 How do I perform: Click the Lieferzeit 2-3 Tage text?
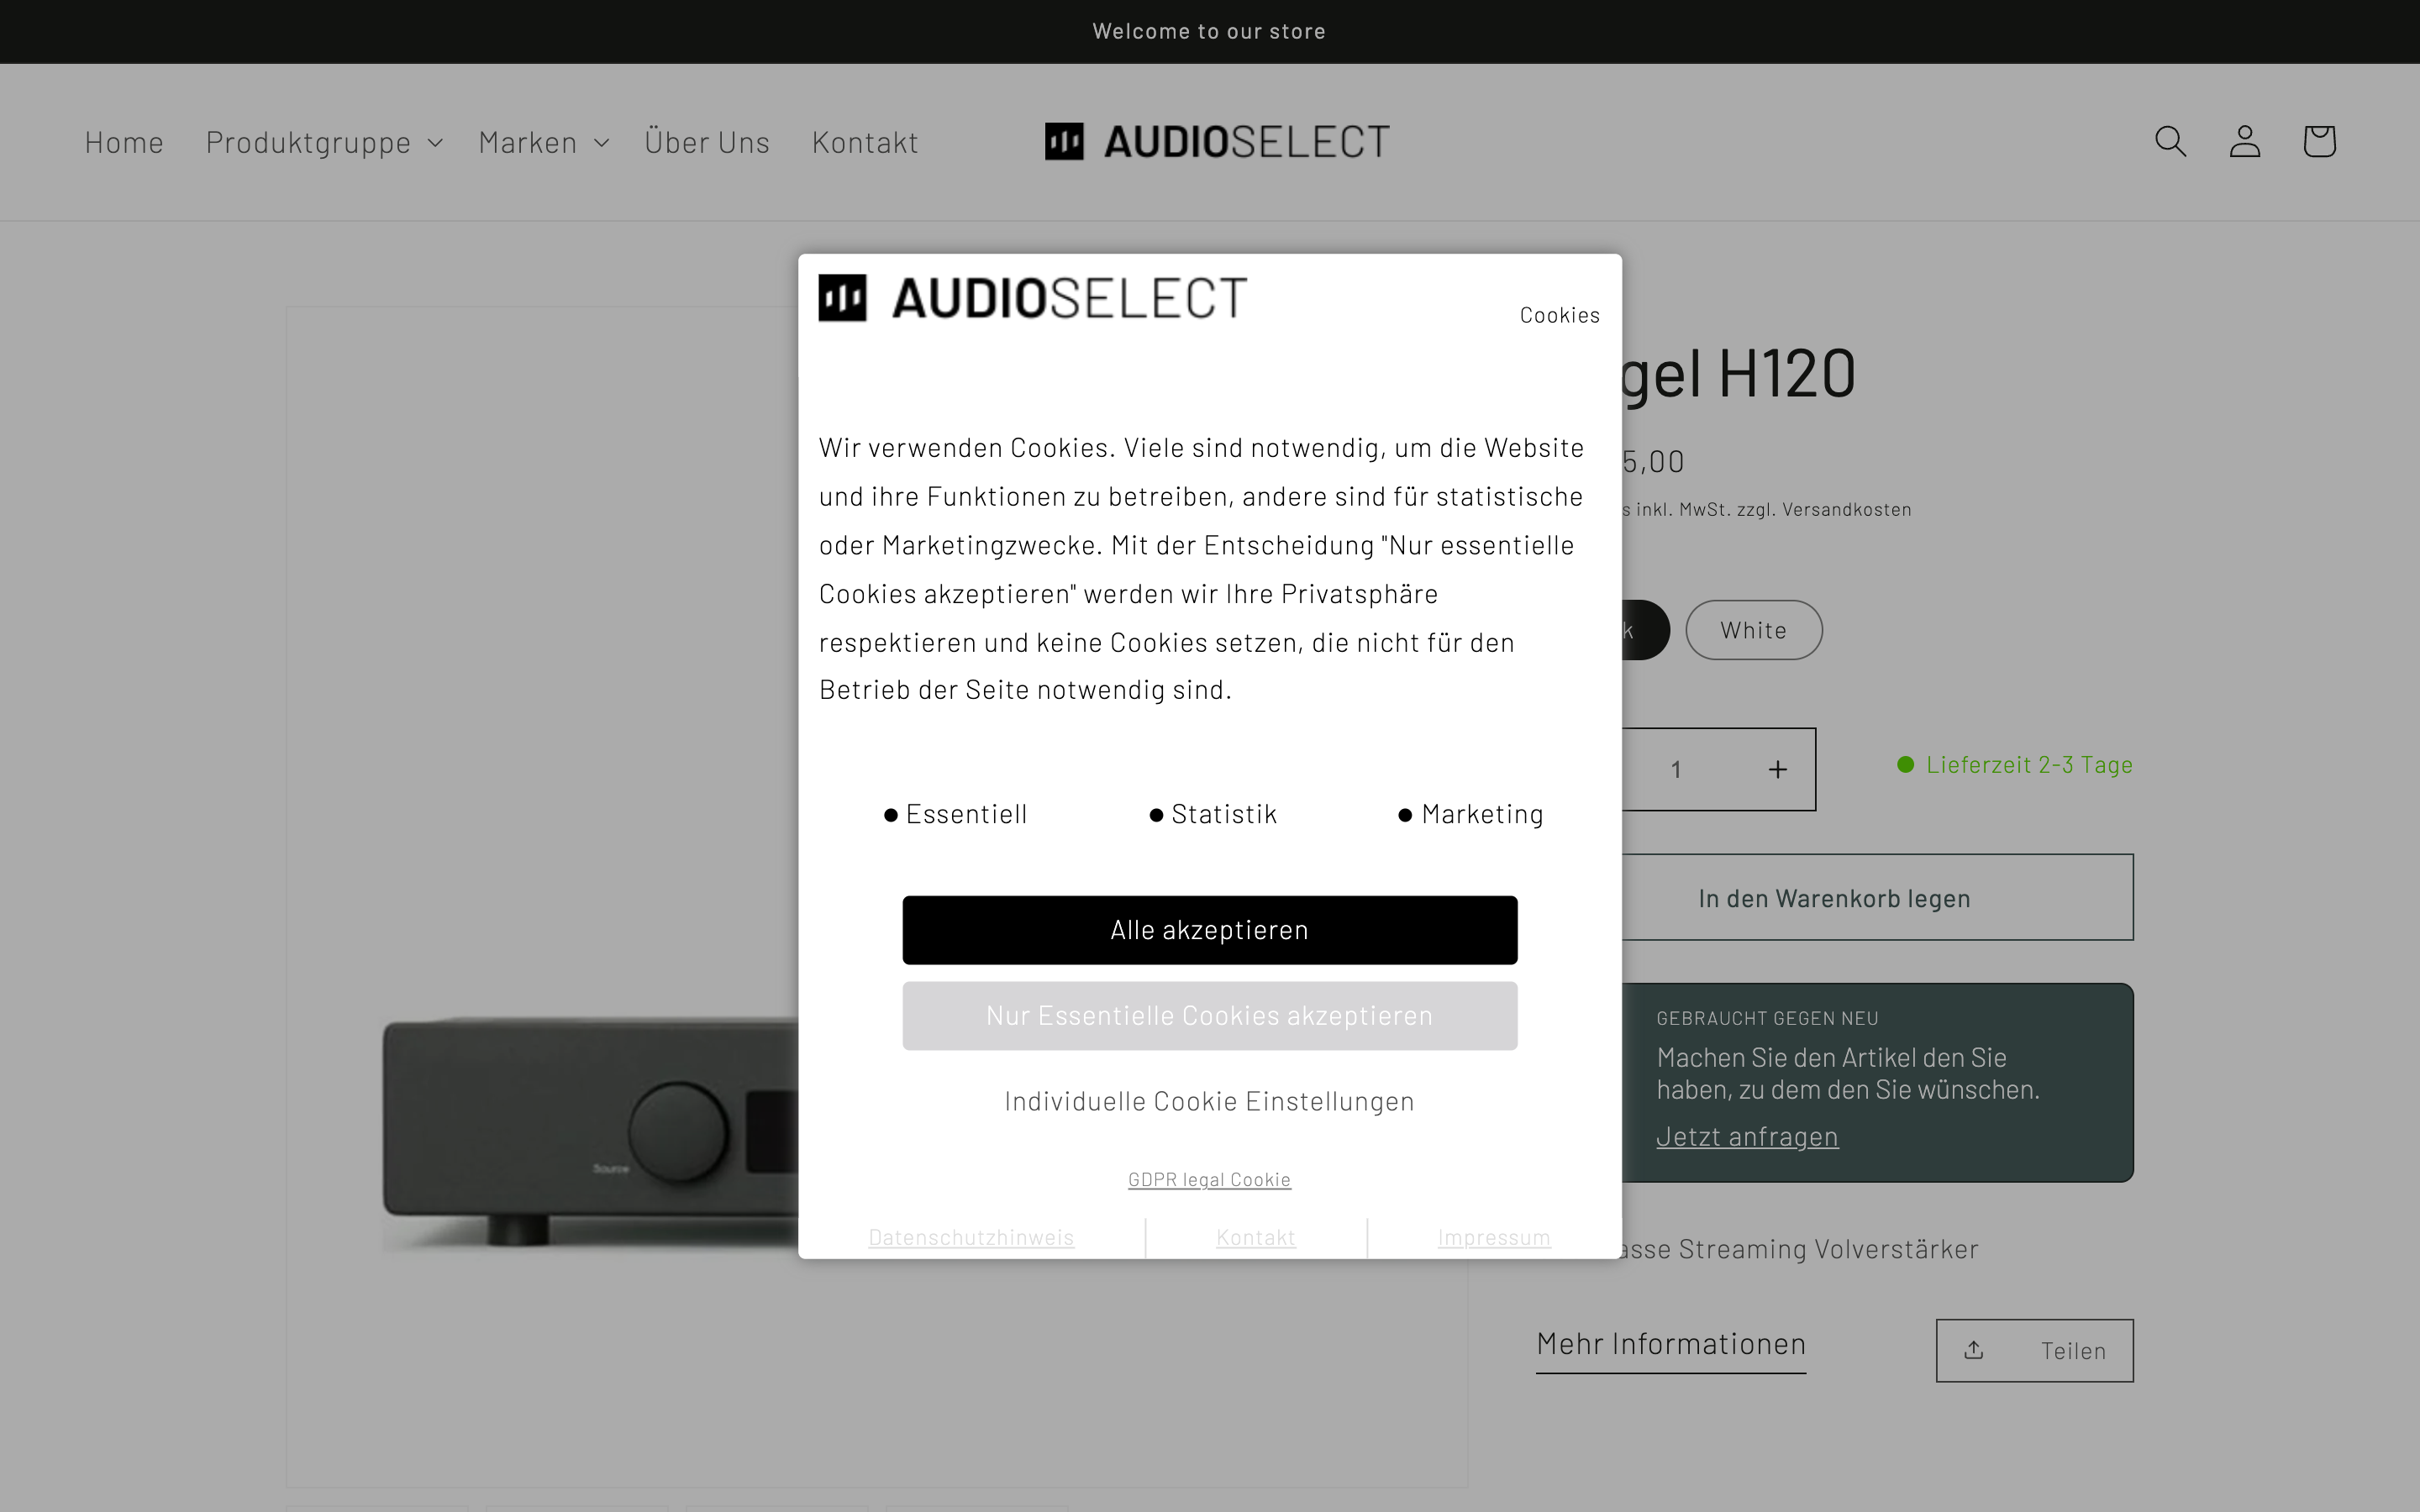pyautogui.click(x=2015, y=765)
